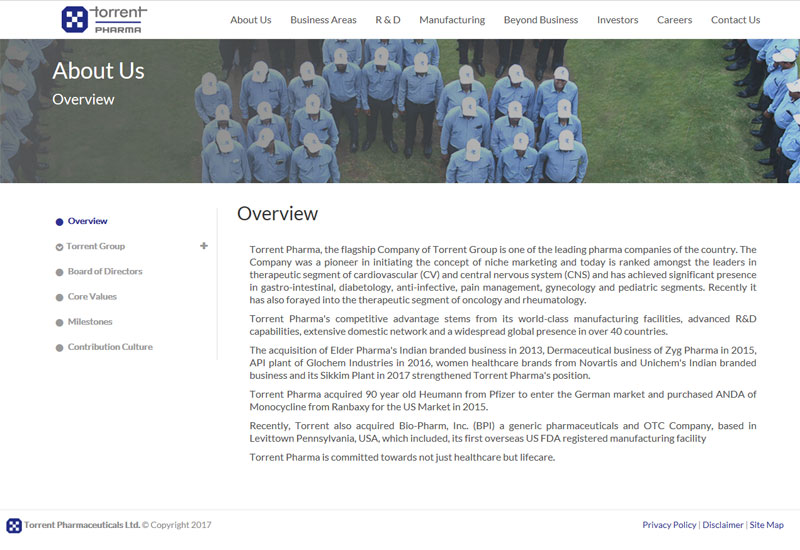Open Contribution Culture sidebar link
The width and height of the screenshot is (800, 550).
click(x=110, y=347)
